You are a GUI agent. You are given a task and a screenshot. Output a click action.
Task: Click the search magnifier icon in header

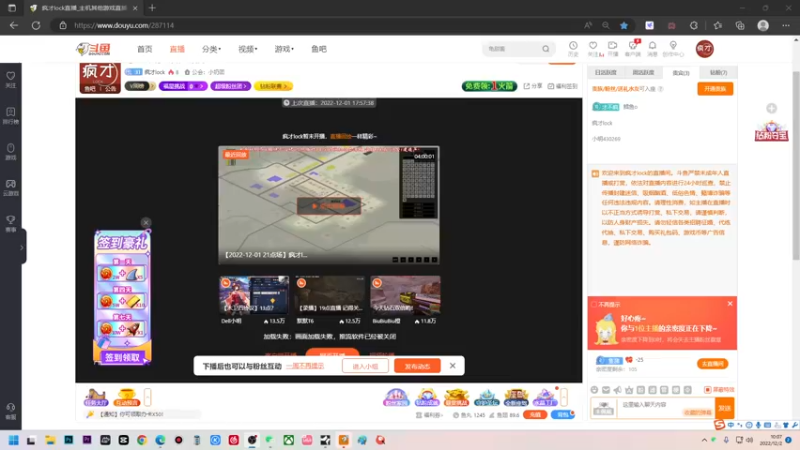coord(546,49)
